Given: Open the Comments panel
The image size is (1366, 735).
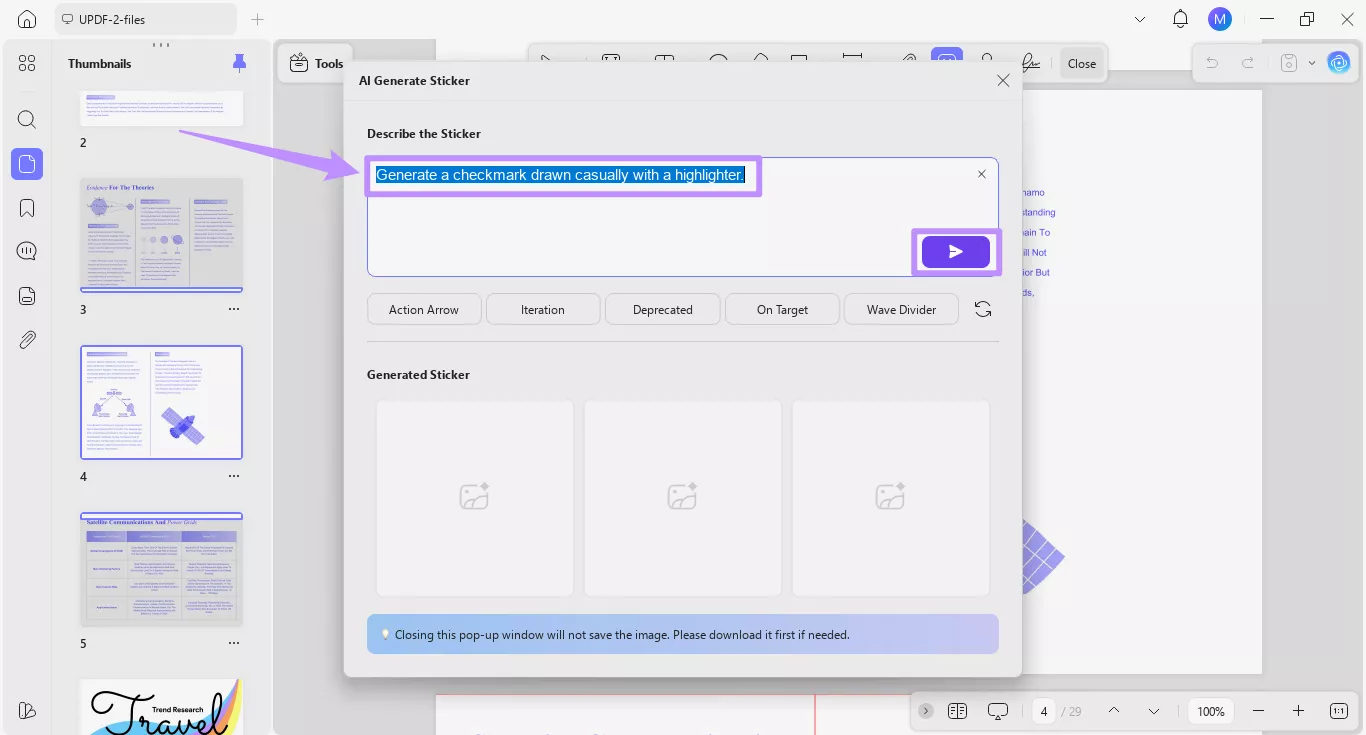Looking at the screenshot, I should [27, 251].
